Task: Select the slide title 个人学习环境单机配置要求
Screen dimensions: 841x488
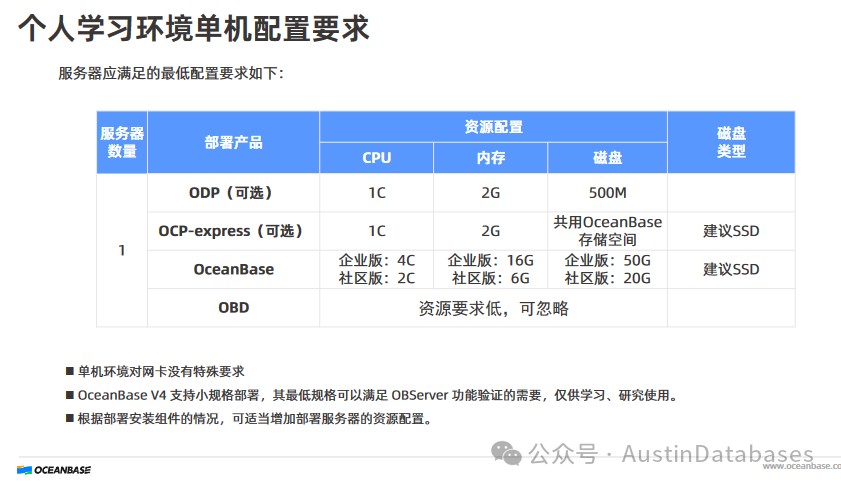Action: tap(194, 28)
